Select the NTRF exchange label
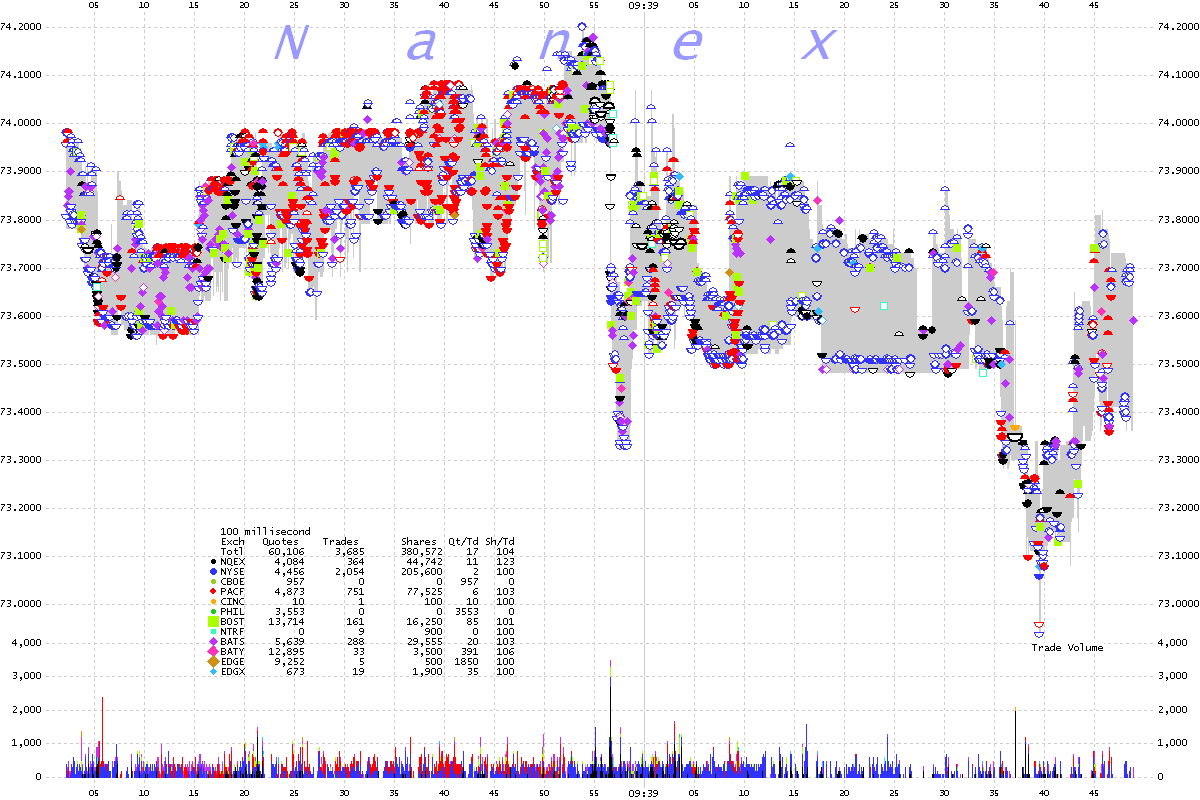The image size is (1200, 800). coord(232,632)
